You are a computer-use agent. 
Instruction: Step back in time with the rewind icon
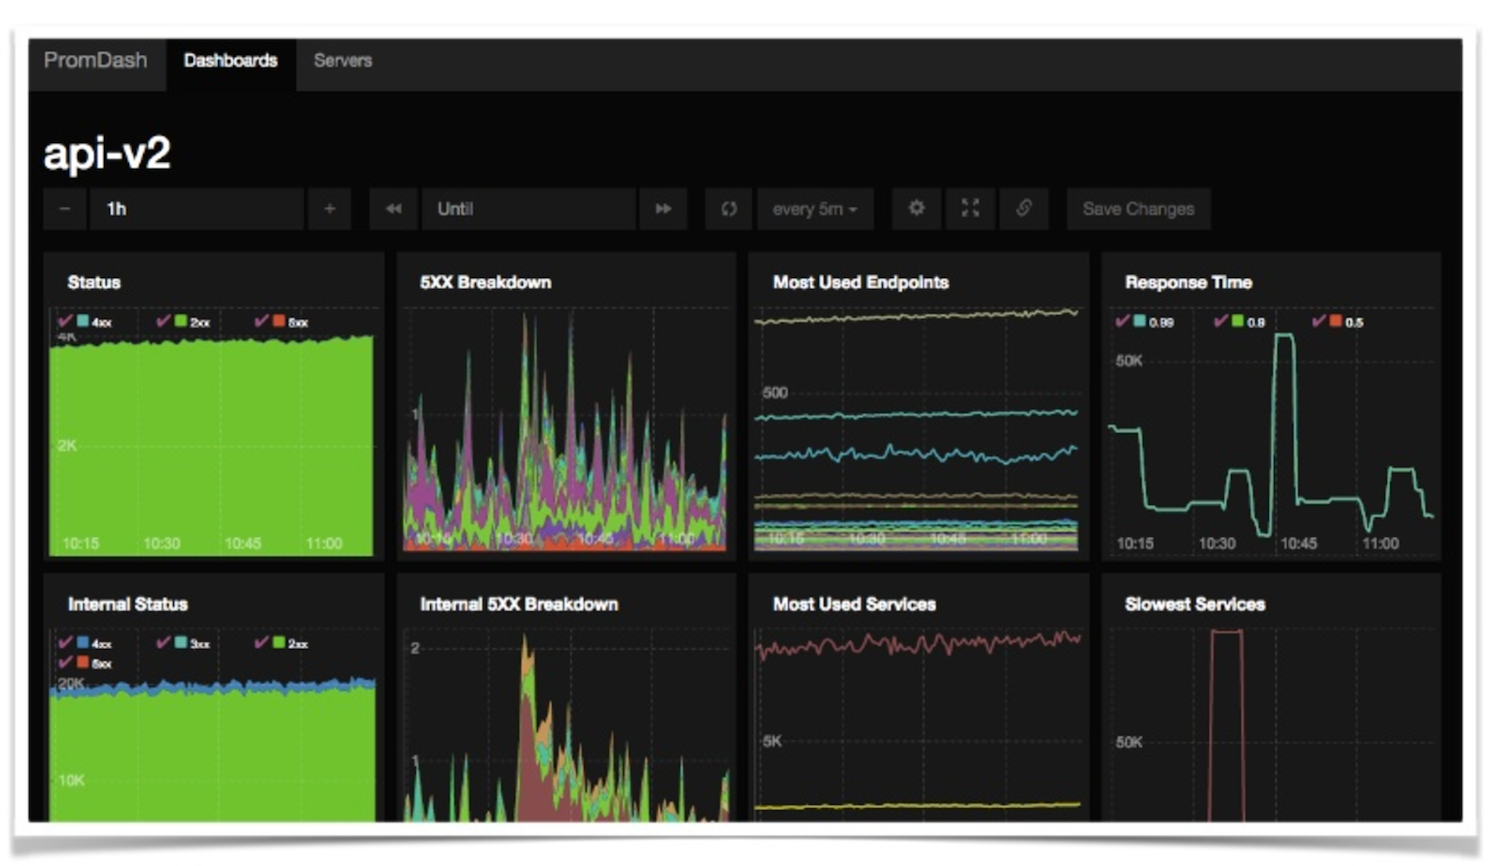[x=394, y=209]
